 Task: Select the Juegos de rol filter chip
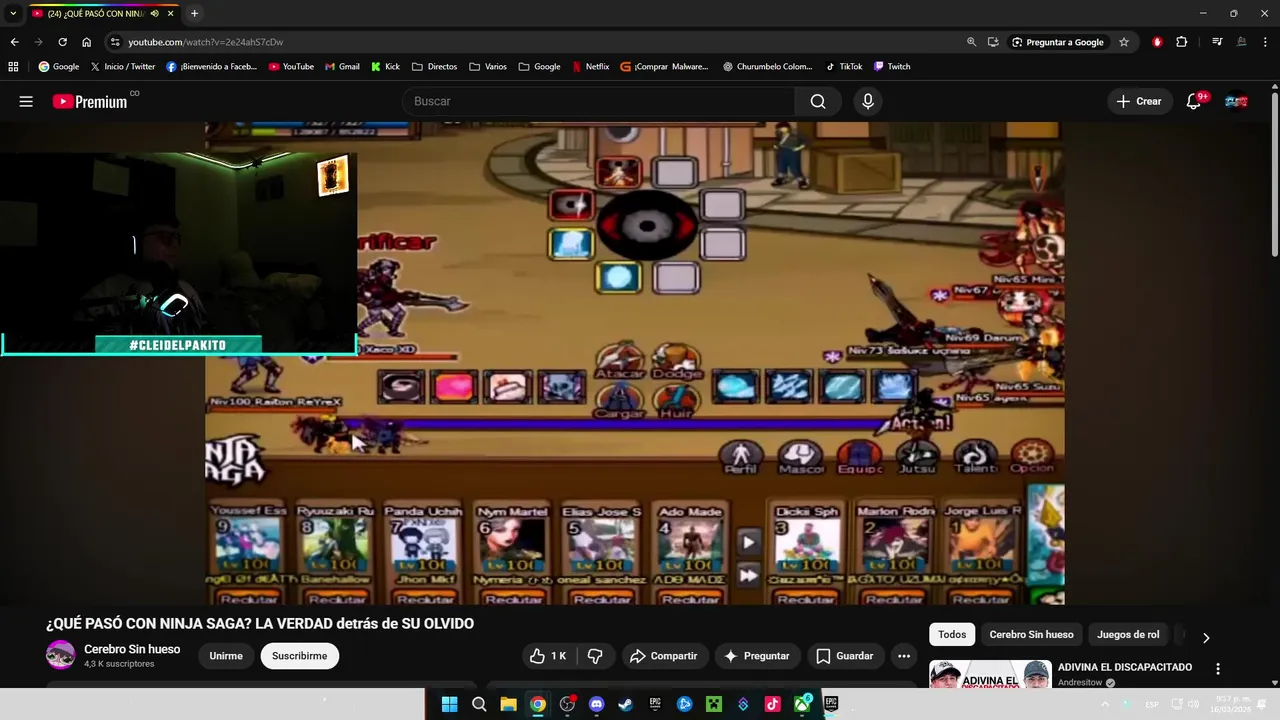point(1128,634)
